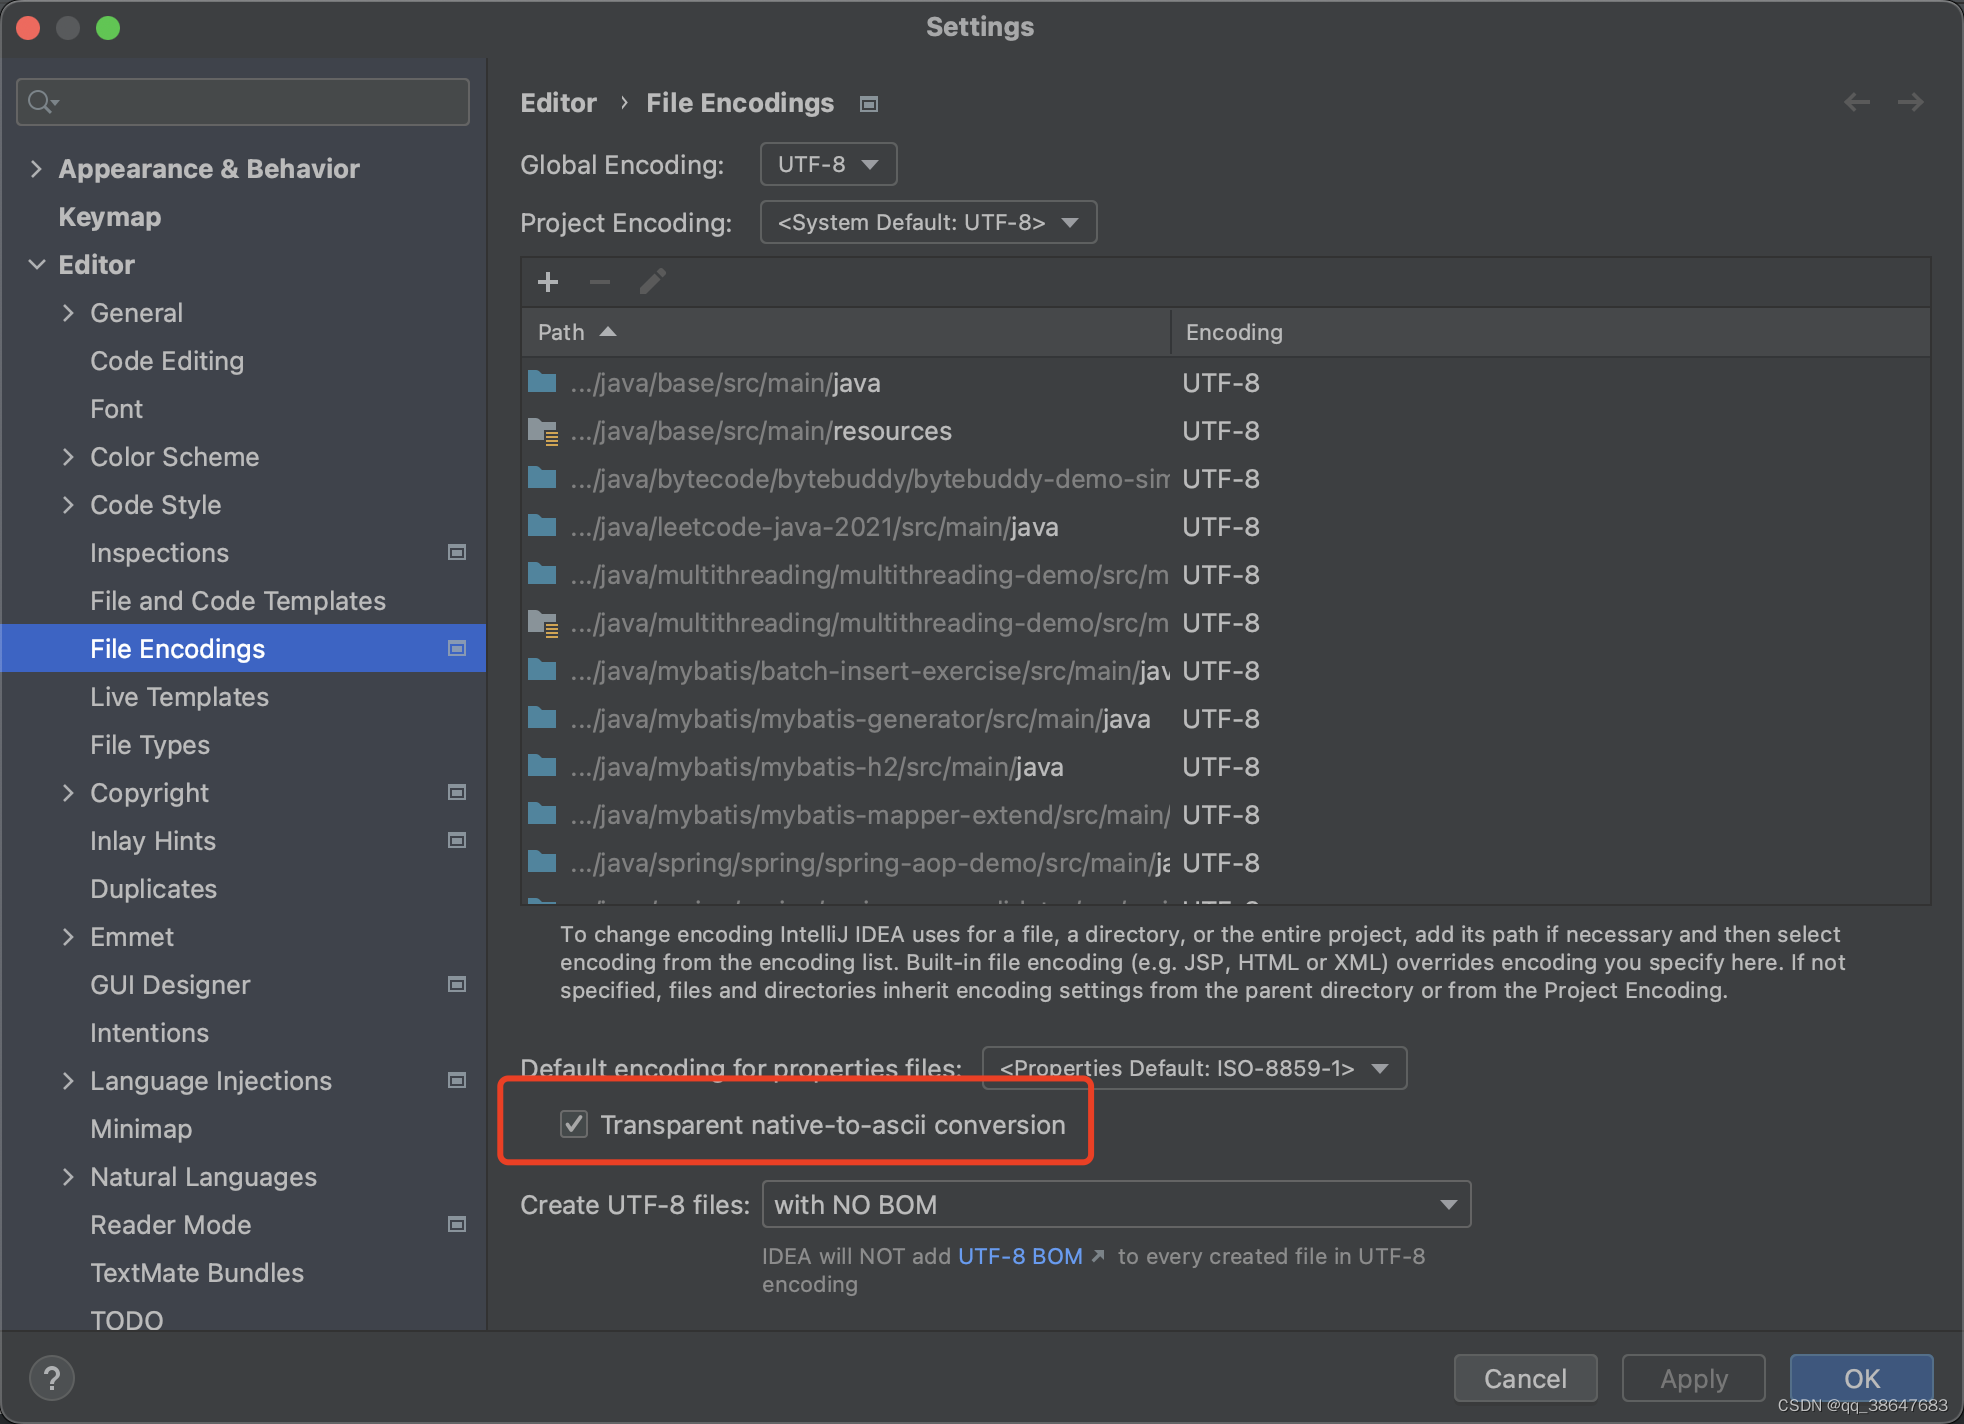This screenshot has width=1964, height=1424.
Task: Click the back navigation arrow
Action: [1857, 102]
